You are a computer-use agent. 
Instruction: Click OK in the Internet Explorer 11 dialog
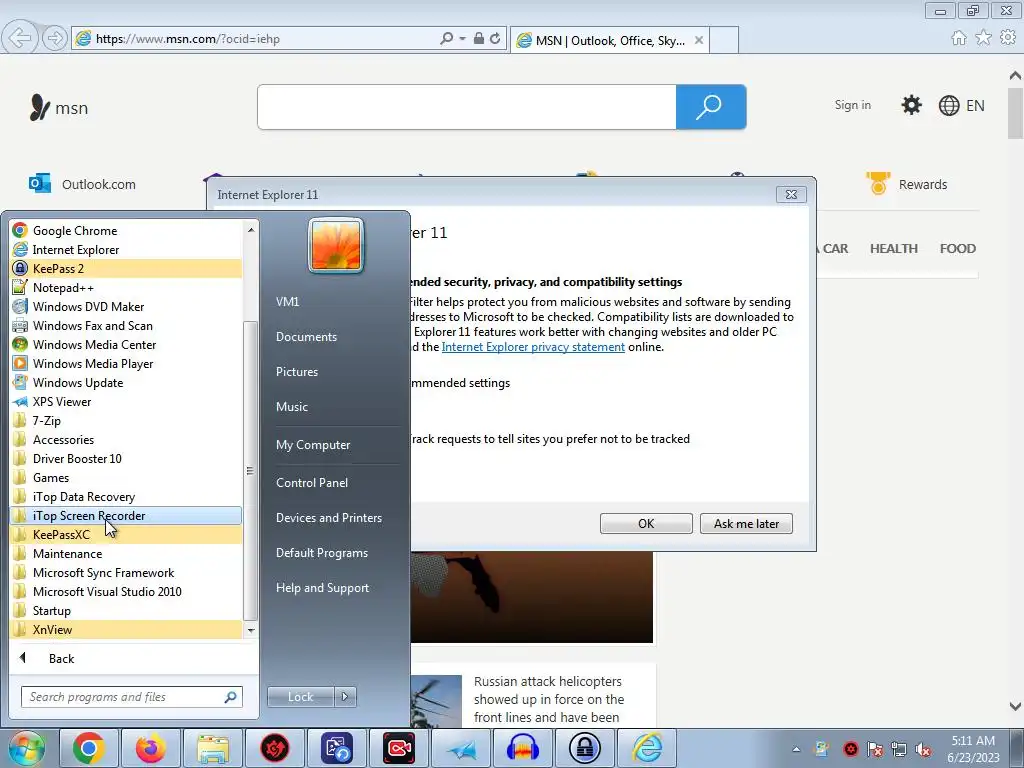point(646,524)
